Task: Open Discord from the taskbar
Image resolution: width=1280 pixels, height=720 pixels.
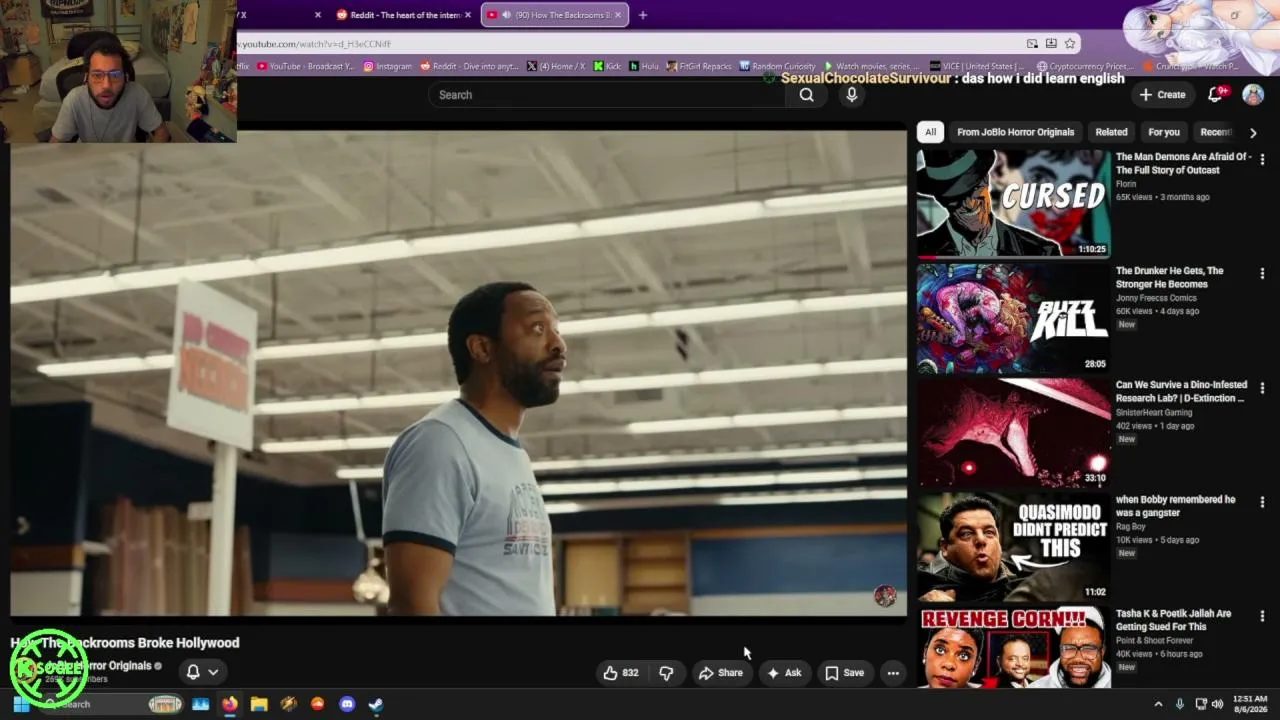Action: [347, 704]
